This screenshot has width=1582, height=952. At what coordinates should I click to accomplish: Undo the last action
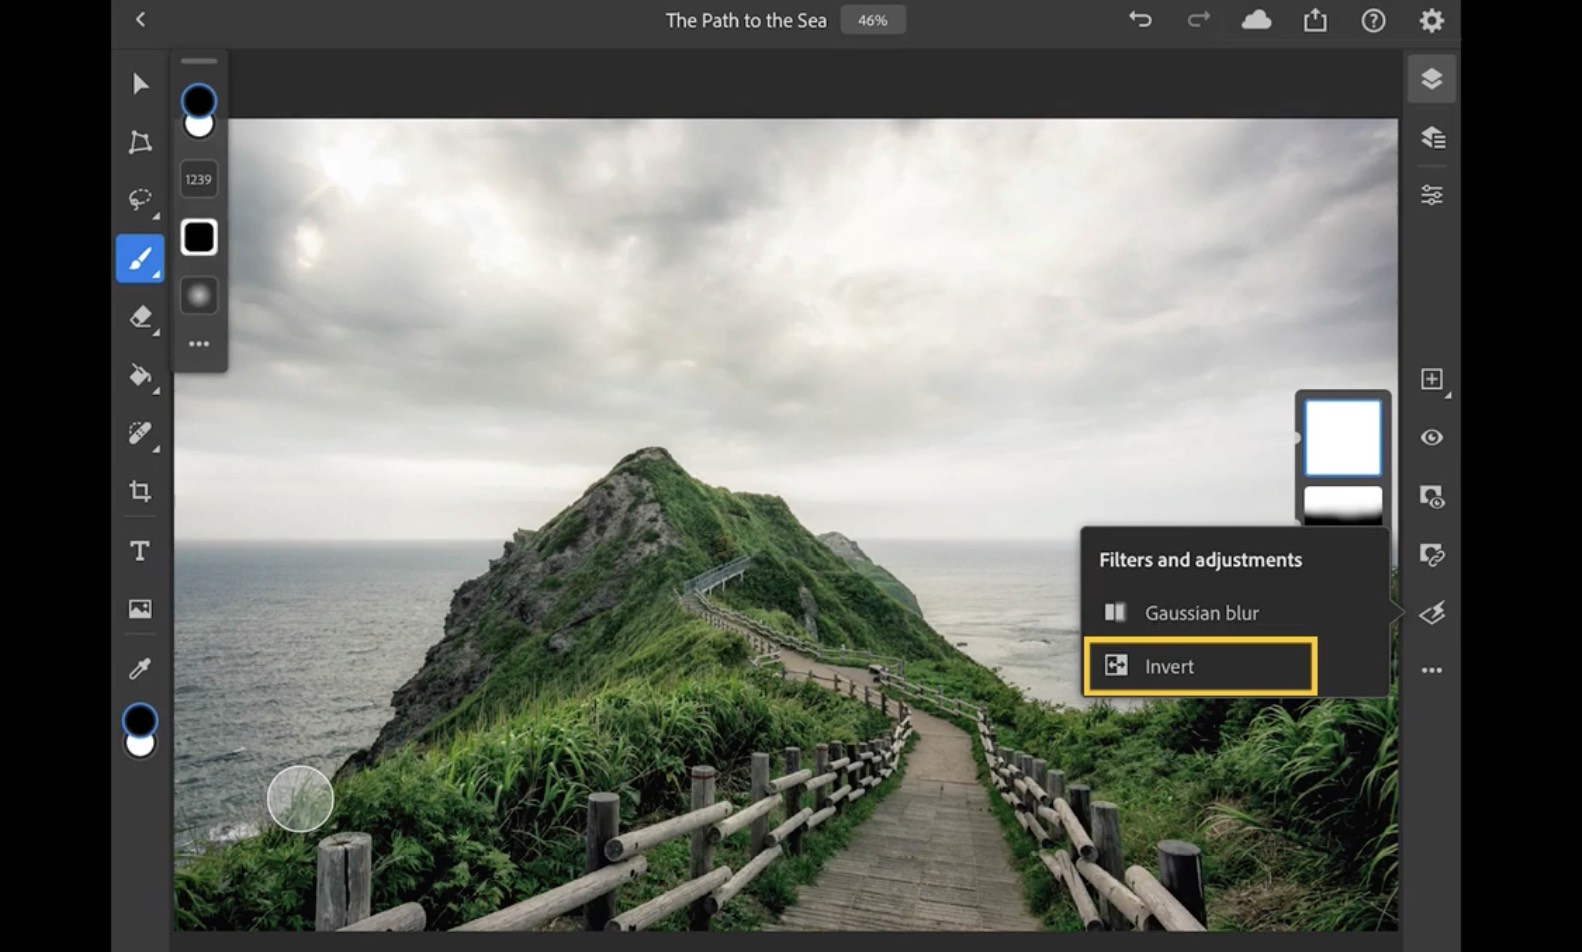1140,19
